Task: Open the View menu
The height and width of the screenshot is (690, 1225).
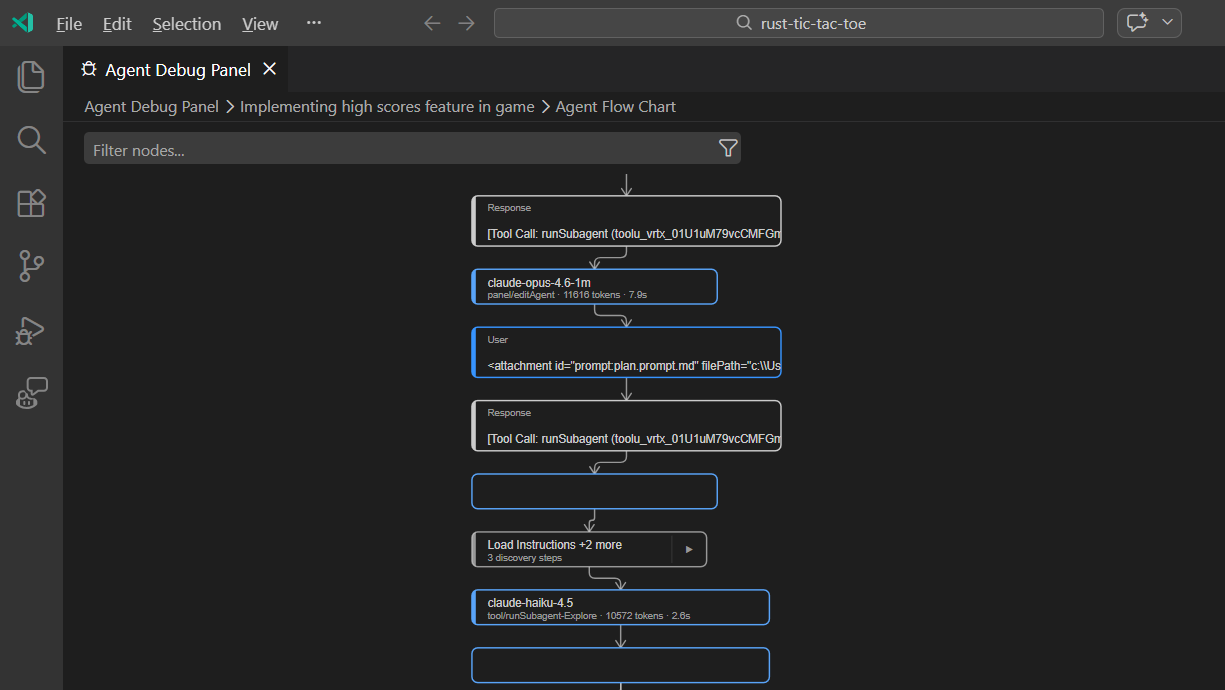Action: pyautogui.click(x=259, y=23)
